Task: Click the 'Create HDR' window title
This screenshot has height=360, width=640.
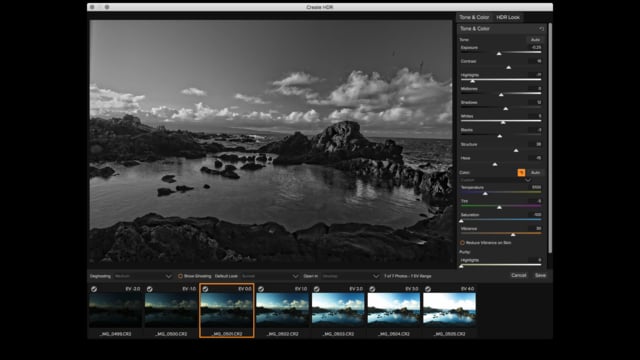Action: point(320,7)
